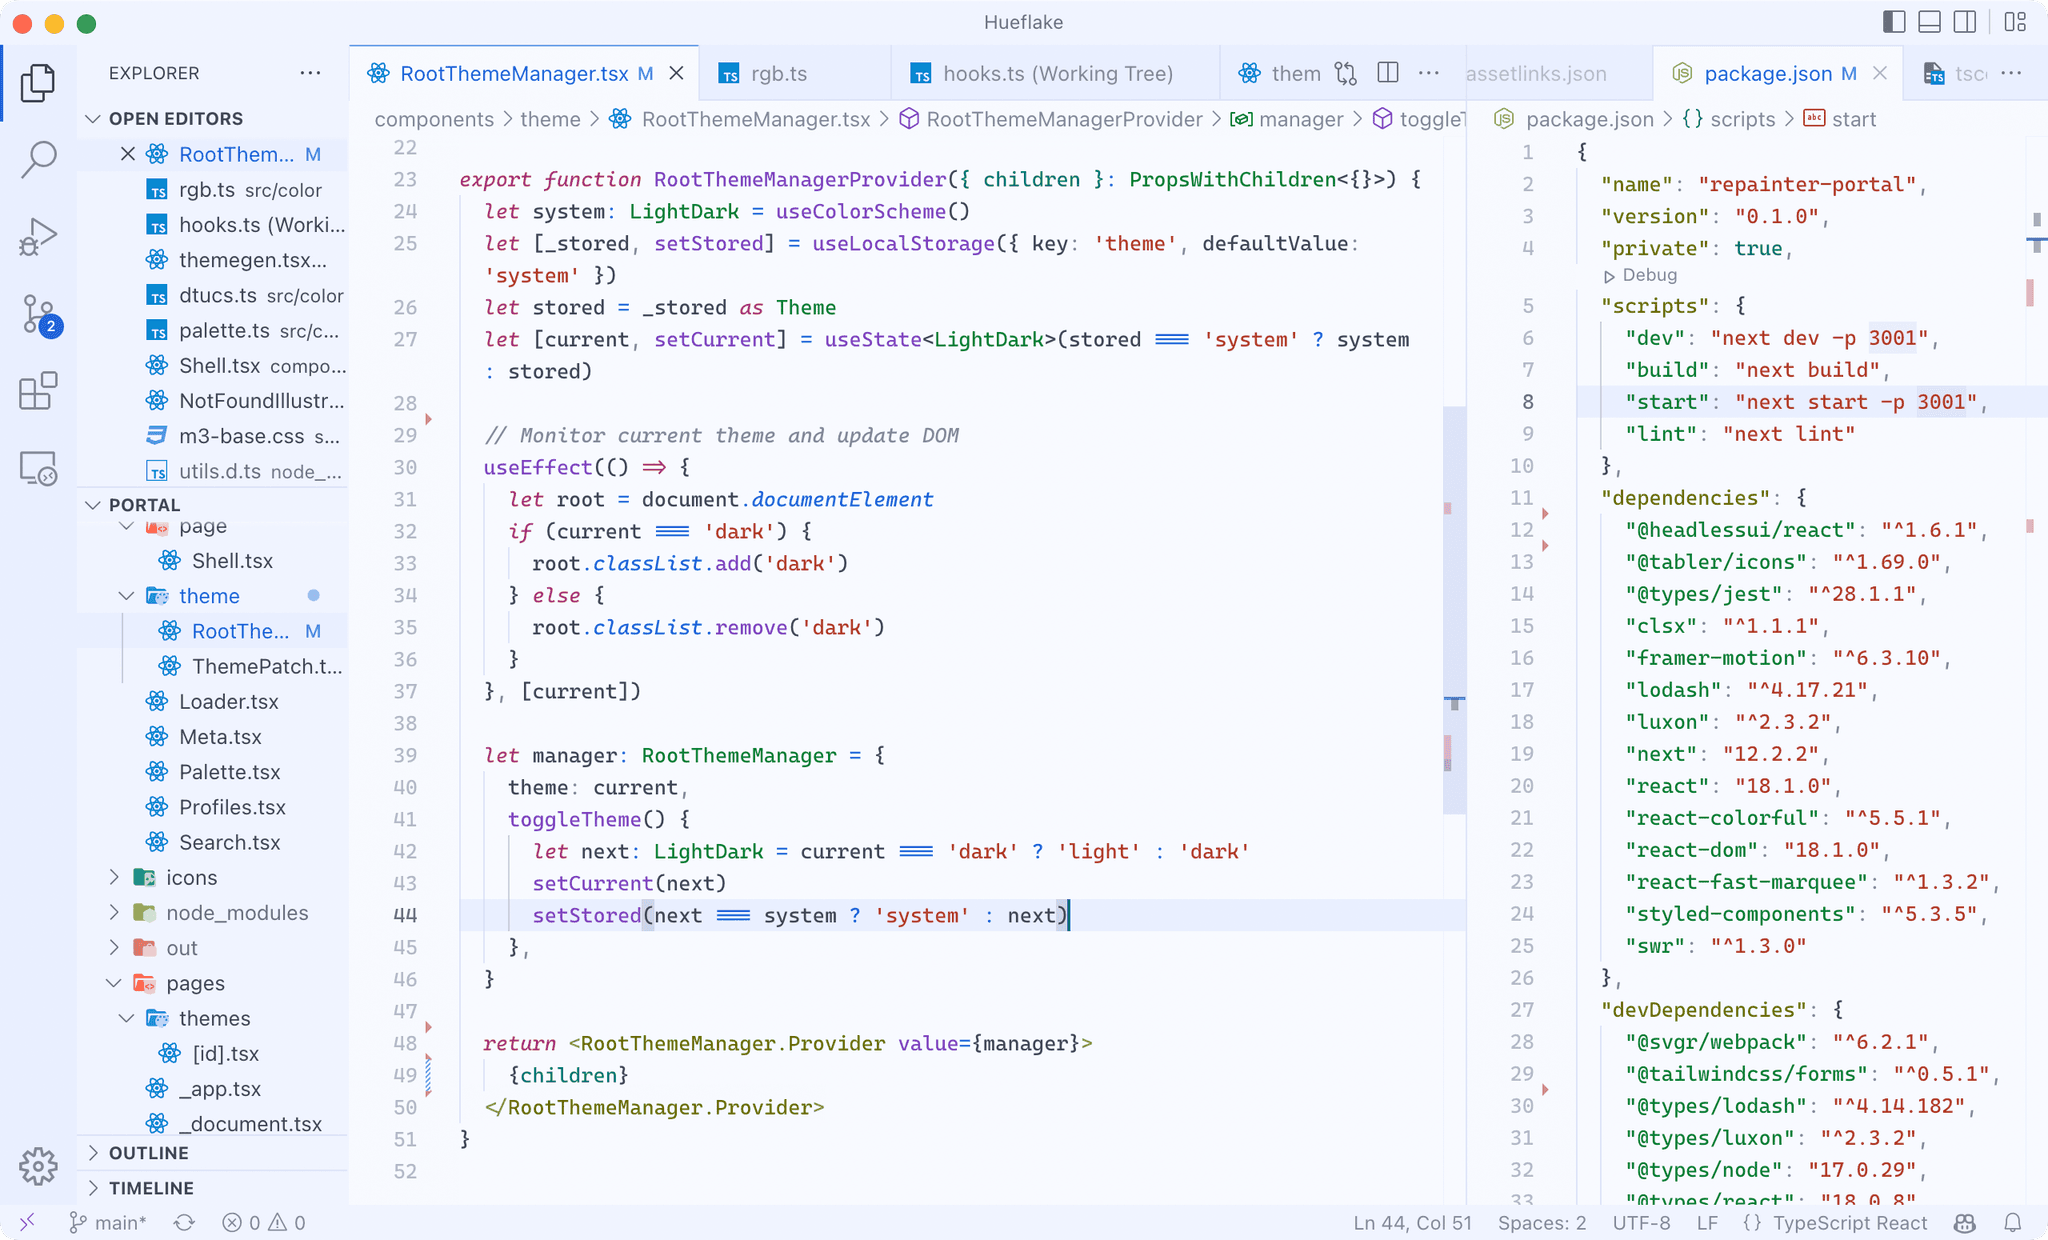The height and width of the screenshot is (1240, 2048).
Task: Open m3-base.css in Open Editors
Action: point(241,436)
